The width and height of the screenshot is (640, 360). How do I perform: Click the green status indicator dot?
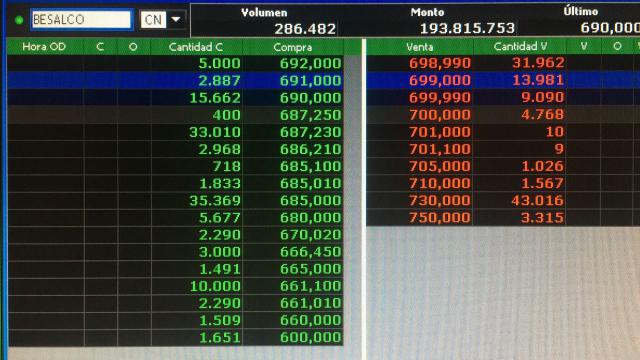click(x=19, y=20)
